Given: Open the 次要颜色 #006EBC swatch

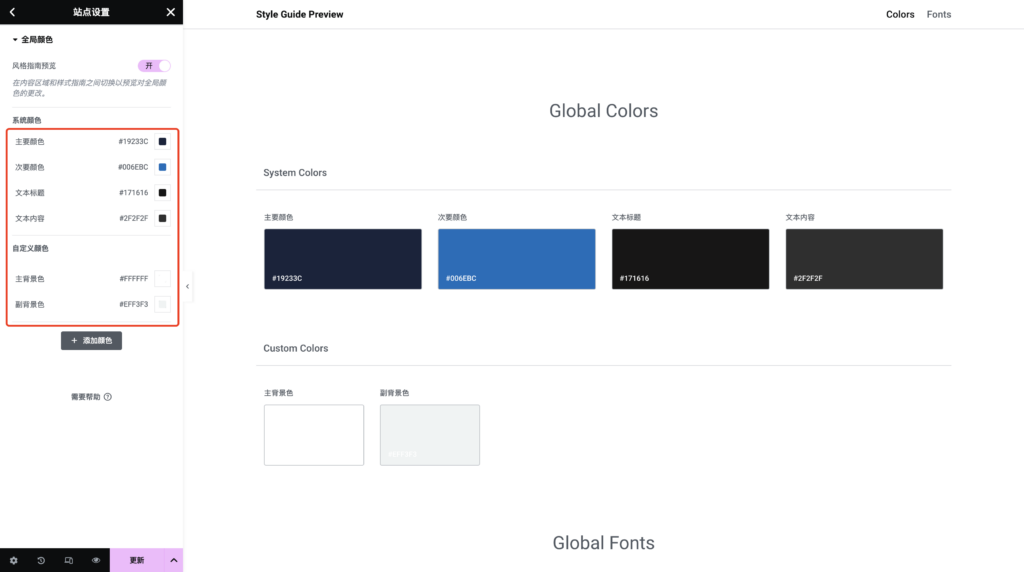Looking at the screenshot, I should [163, 167].
